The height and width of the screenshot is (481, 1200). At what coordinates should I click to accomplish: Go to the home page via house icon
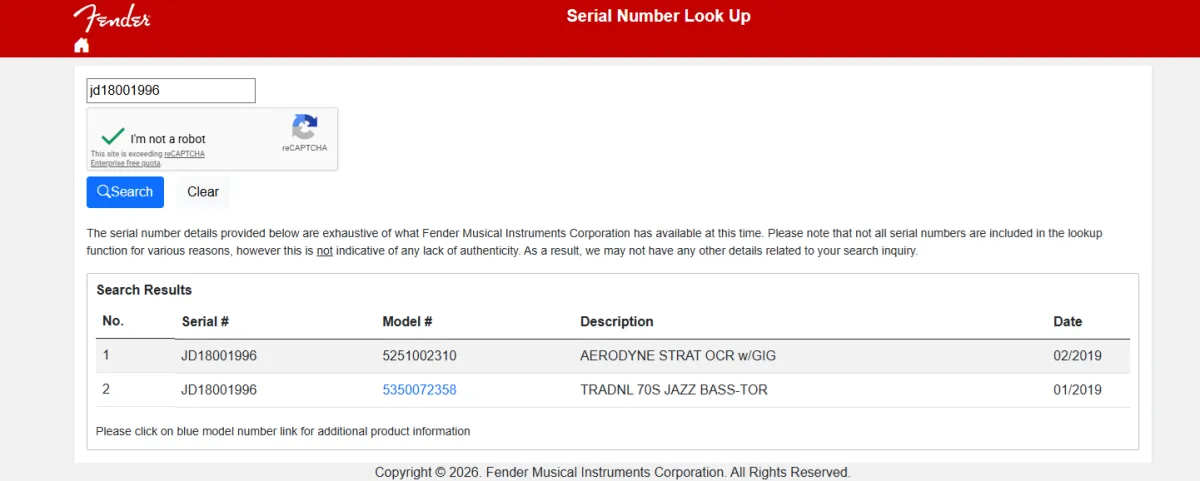tap(82, 45)
